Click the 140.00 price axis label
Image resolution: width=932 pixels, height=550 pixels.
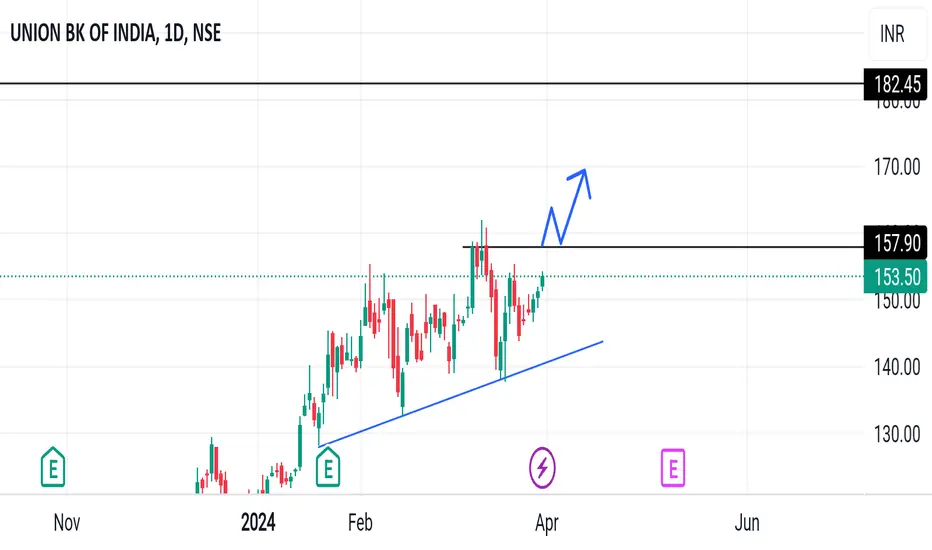[897, 367]
